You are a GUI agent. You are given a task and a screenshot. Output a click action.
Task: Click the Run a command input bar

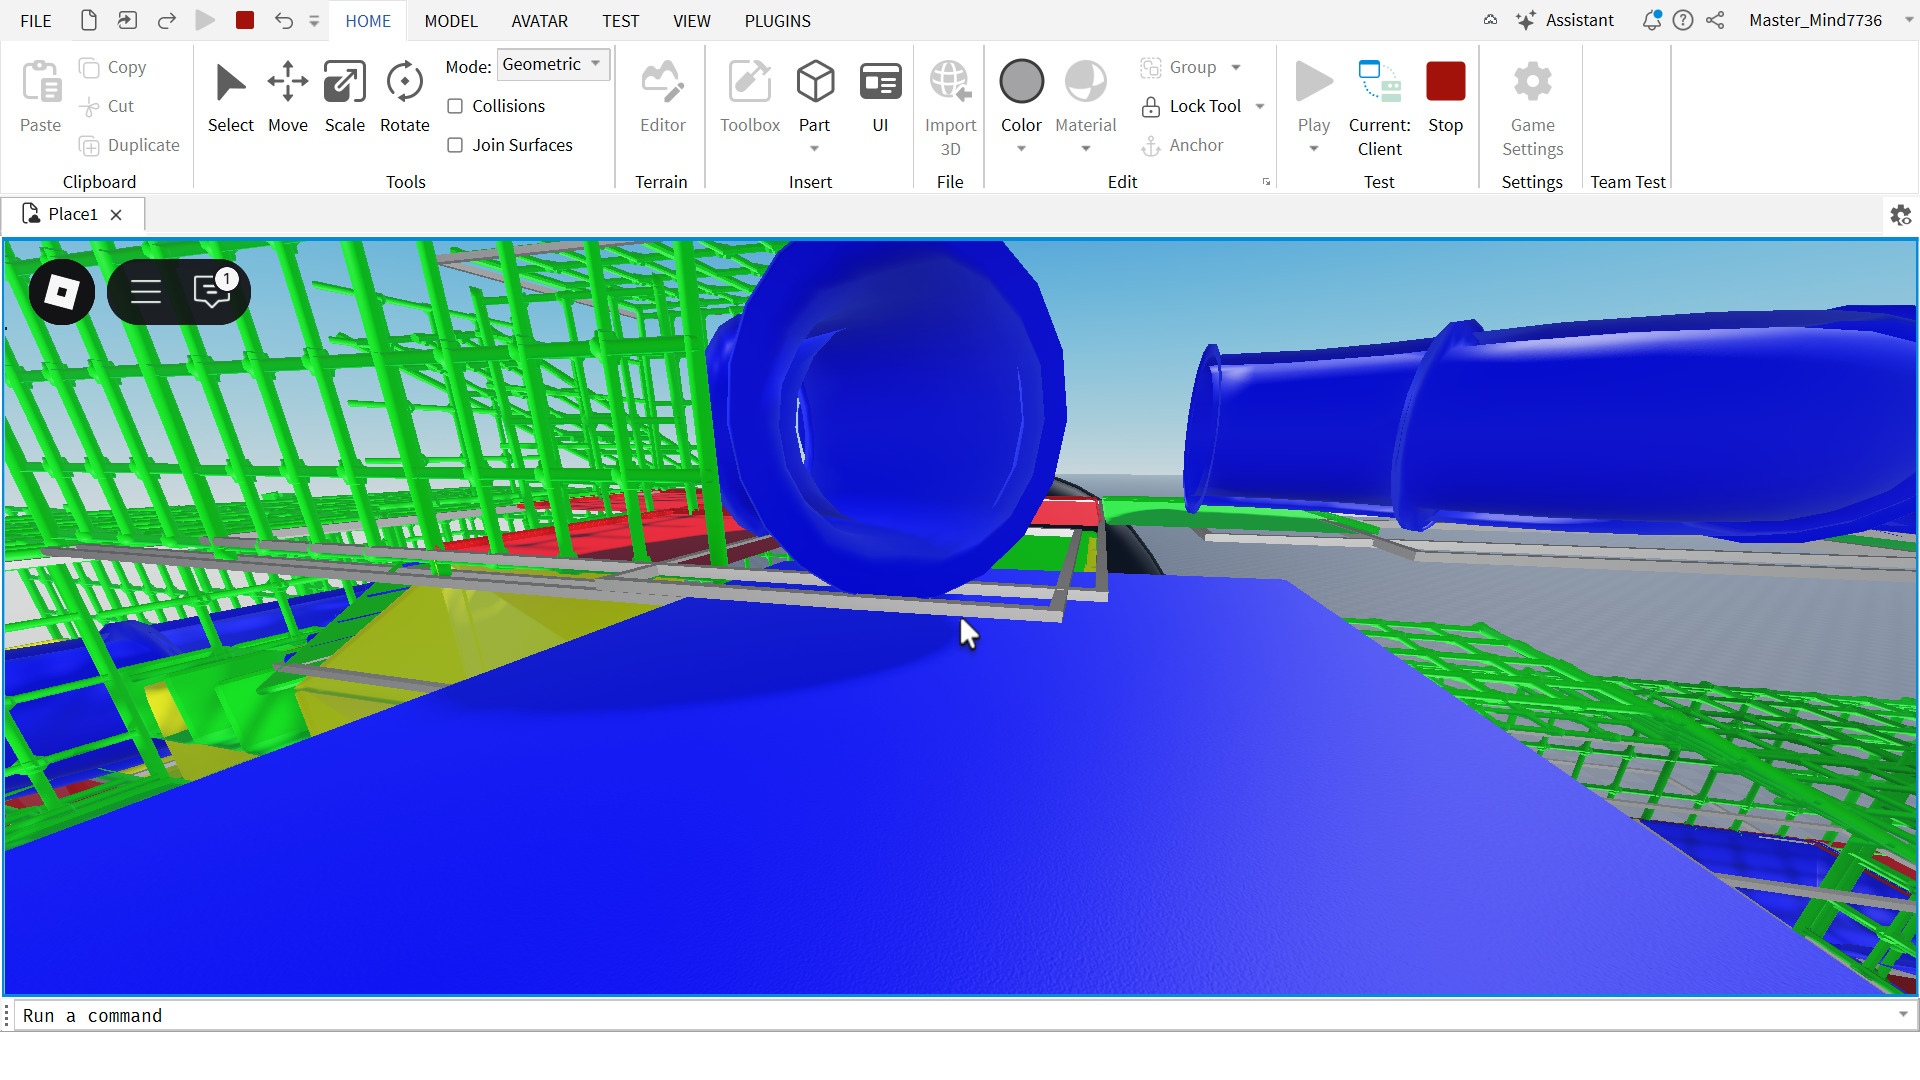pos(950,1016)
